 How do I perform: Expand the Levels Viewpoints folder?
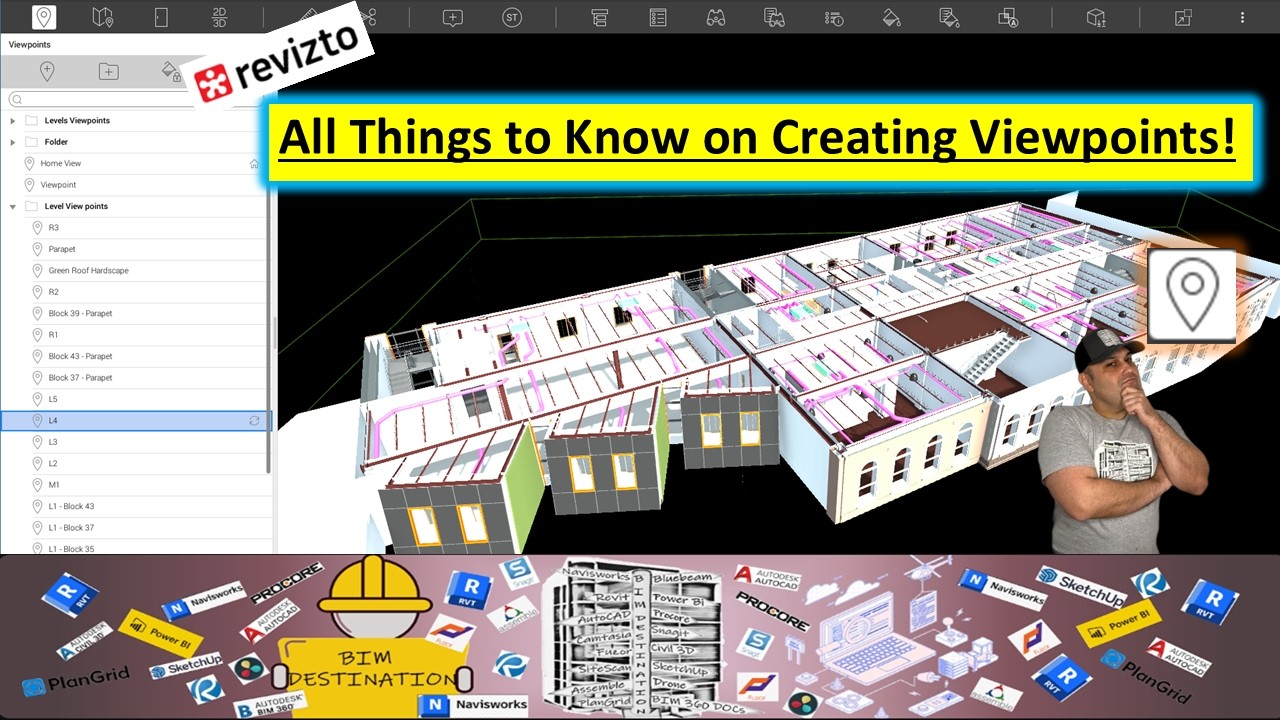point(13,121)
